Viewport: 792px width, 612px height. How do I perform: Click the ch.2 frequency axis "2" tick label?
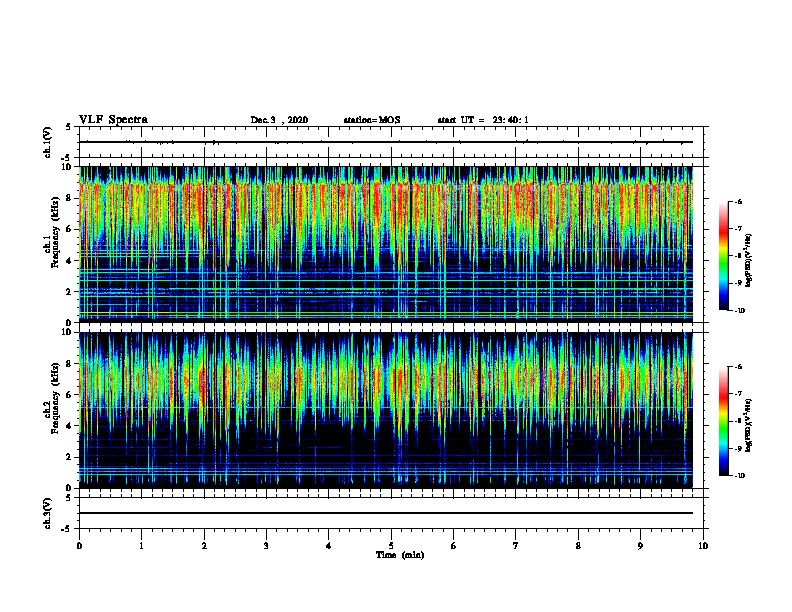[69, 457]
